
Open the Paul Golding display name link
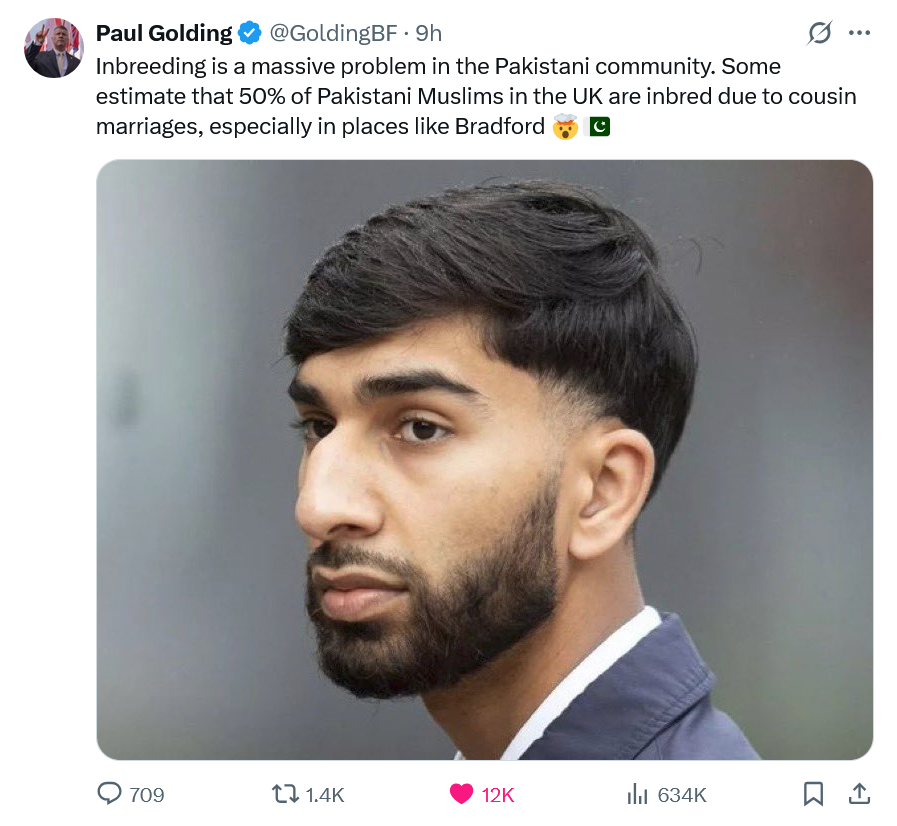coord(164,33)
